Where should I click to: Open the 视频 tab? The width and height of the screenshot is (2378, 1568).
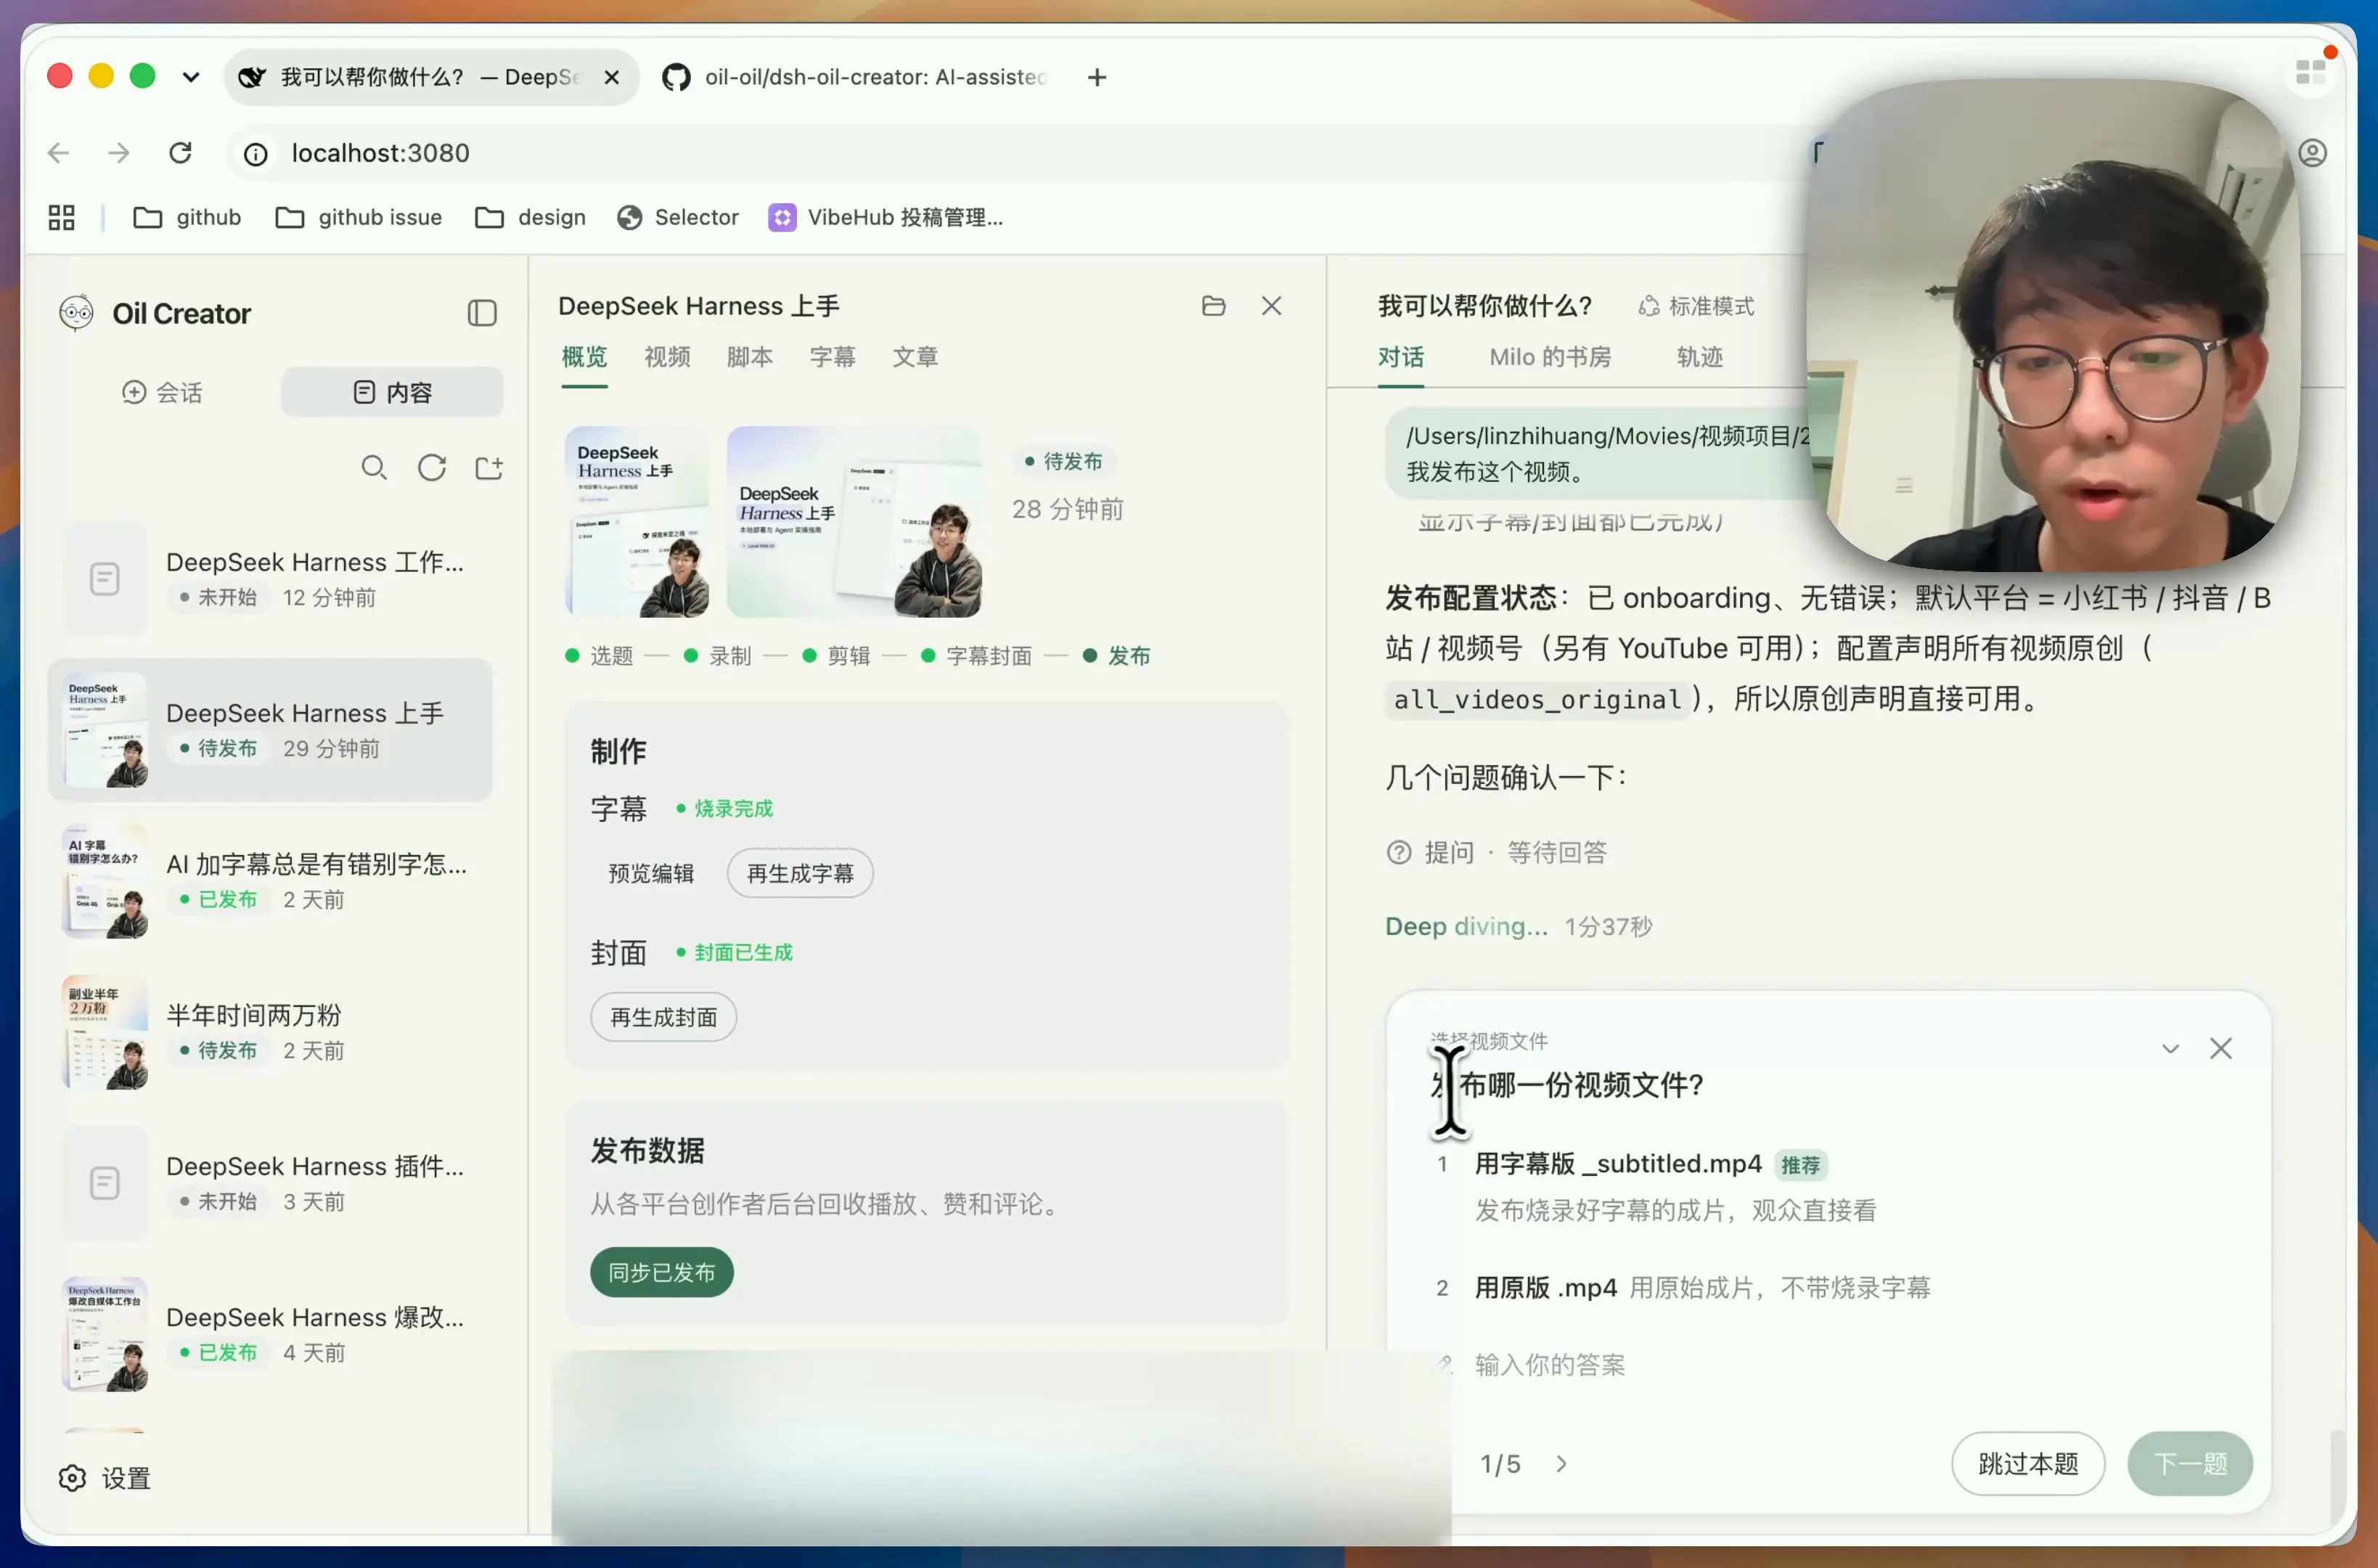(x=667, y=357)
